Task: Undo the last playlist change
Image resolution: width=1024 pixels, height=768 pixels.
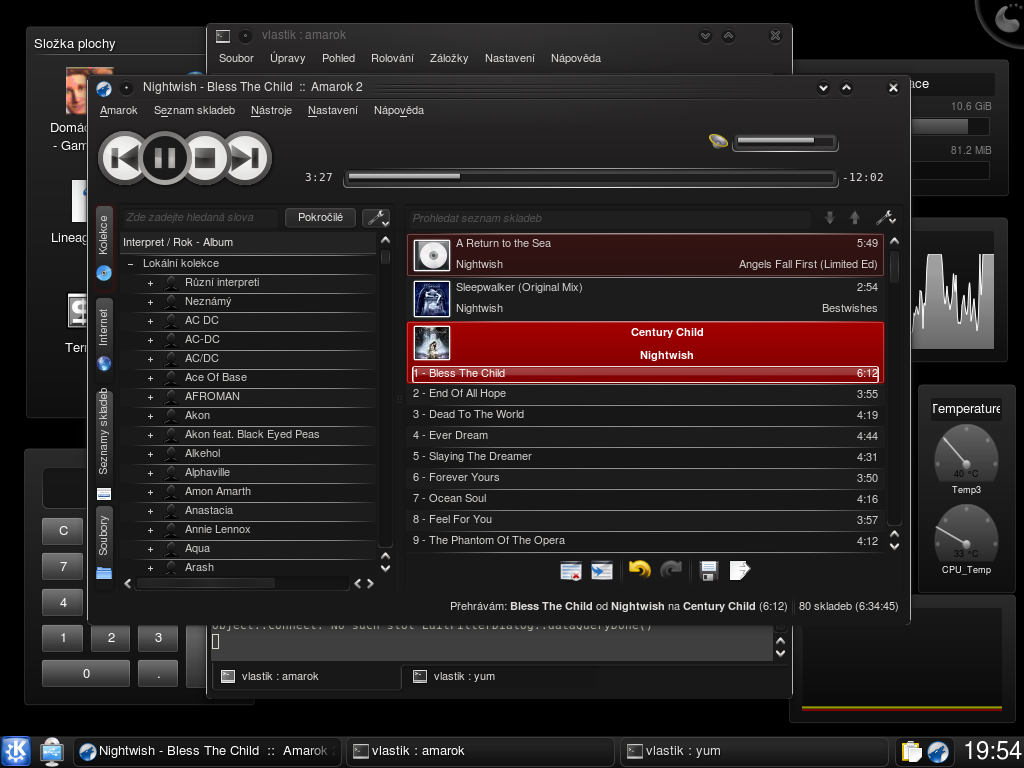Action: (x=639, y=569)
